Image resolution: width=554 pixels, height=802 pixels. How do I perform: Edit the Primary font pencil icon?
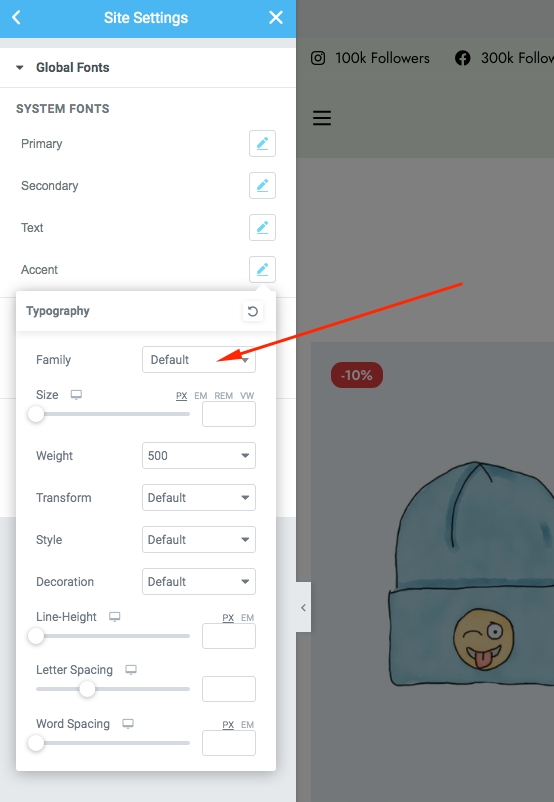coord(262,144)
